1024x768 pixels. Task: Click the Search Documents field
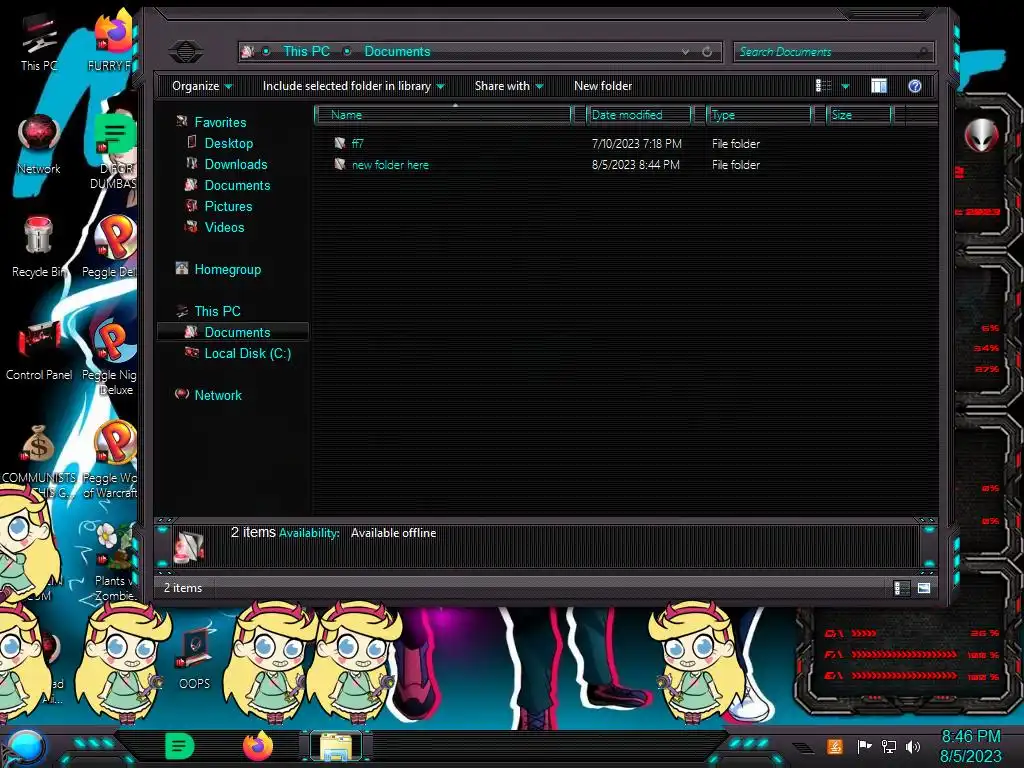833,52
